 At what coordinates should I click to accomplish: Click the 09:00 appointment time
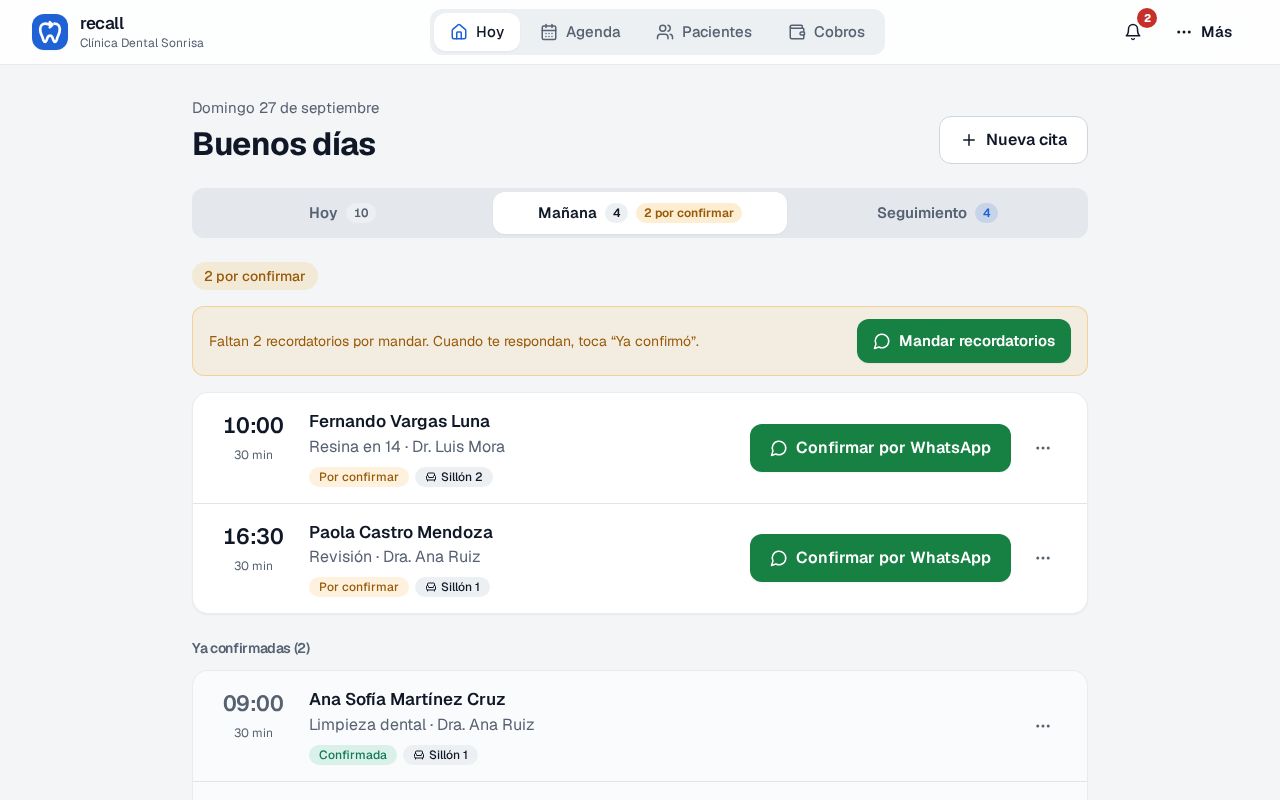pos(253,704)
